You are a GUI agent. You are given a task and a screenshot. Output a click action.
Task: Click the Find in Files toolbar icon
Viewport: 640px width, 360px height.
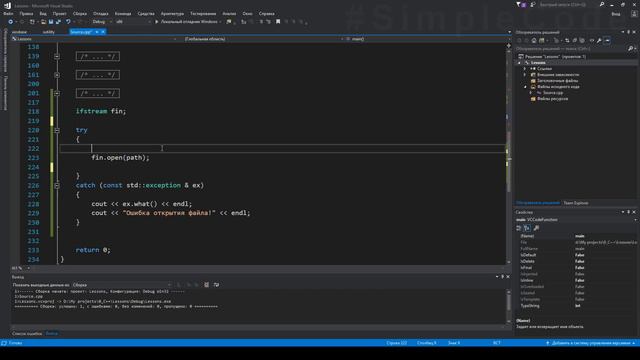click(x=229, y=22)
